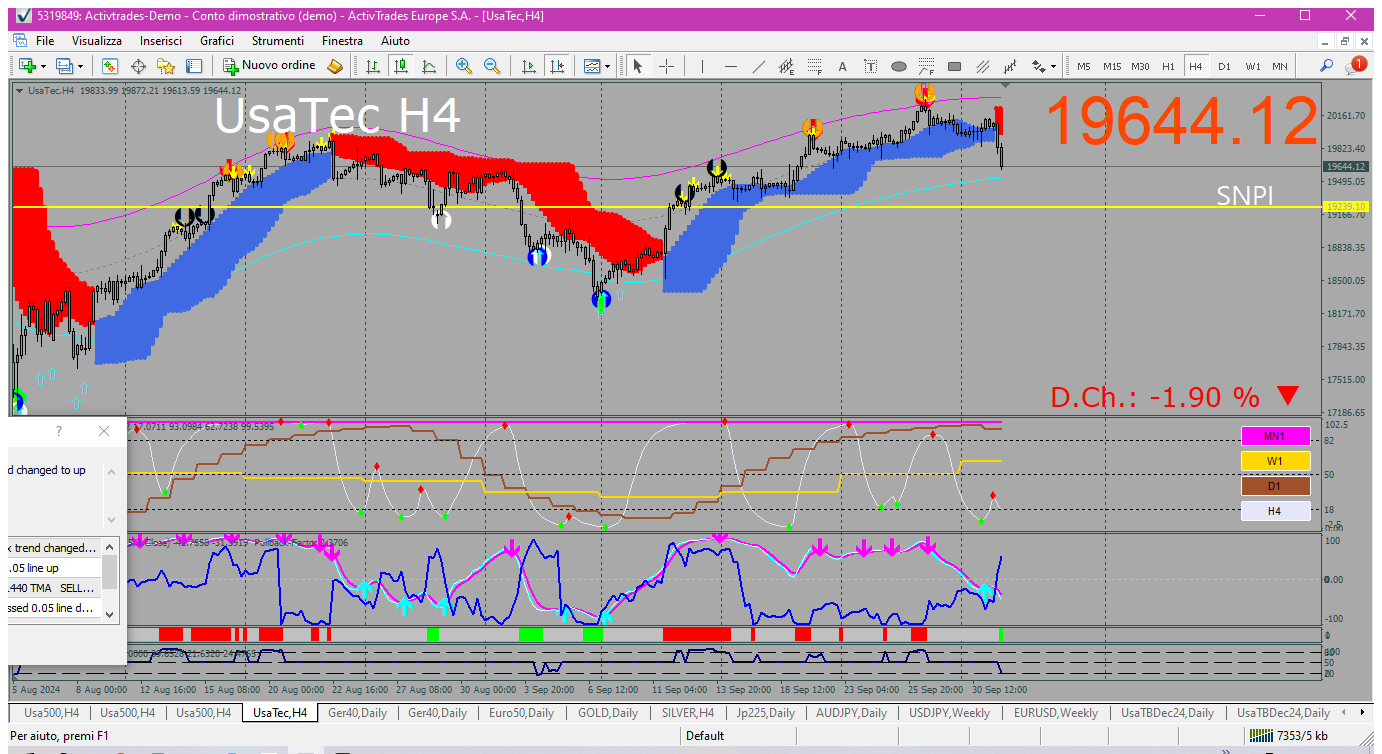Expand the Profiles dropdown arrow
This screenshot has height=754, width=1382.
click(81, 66)
